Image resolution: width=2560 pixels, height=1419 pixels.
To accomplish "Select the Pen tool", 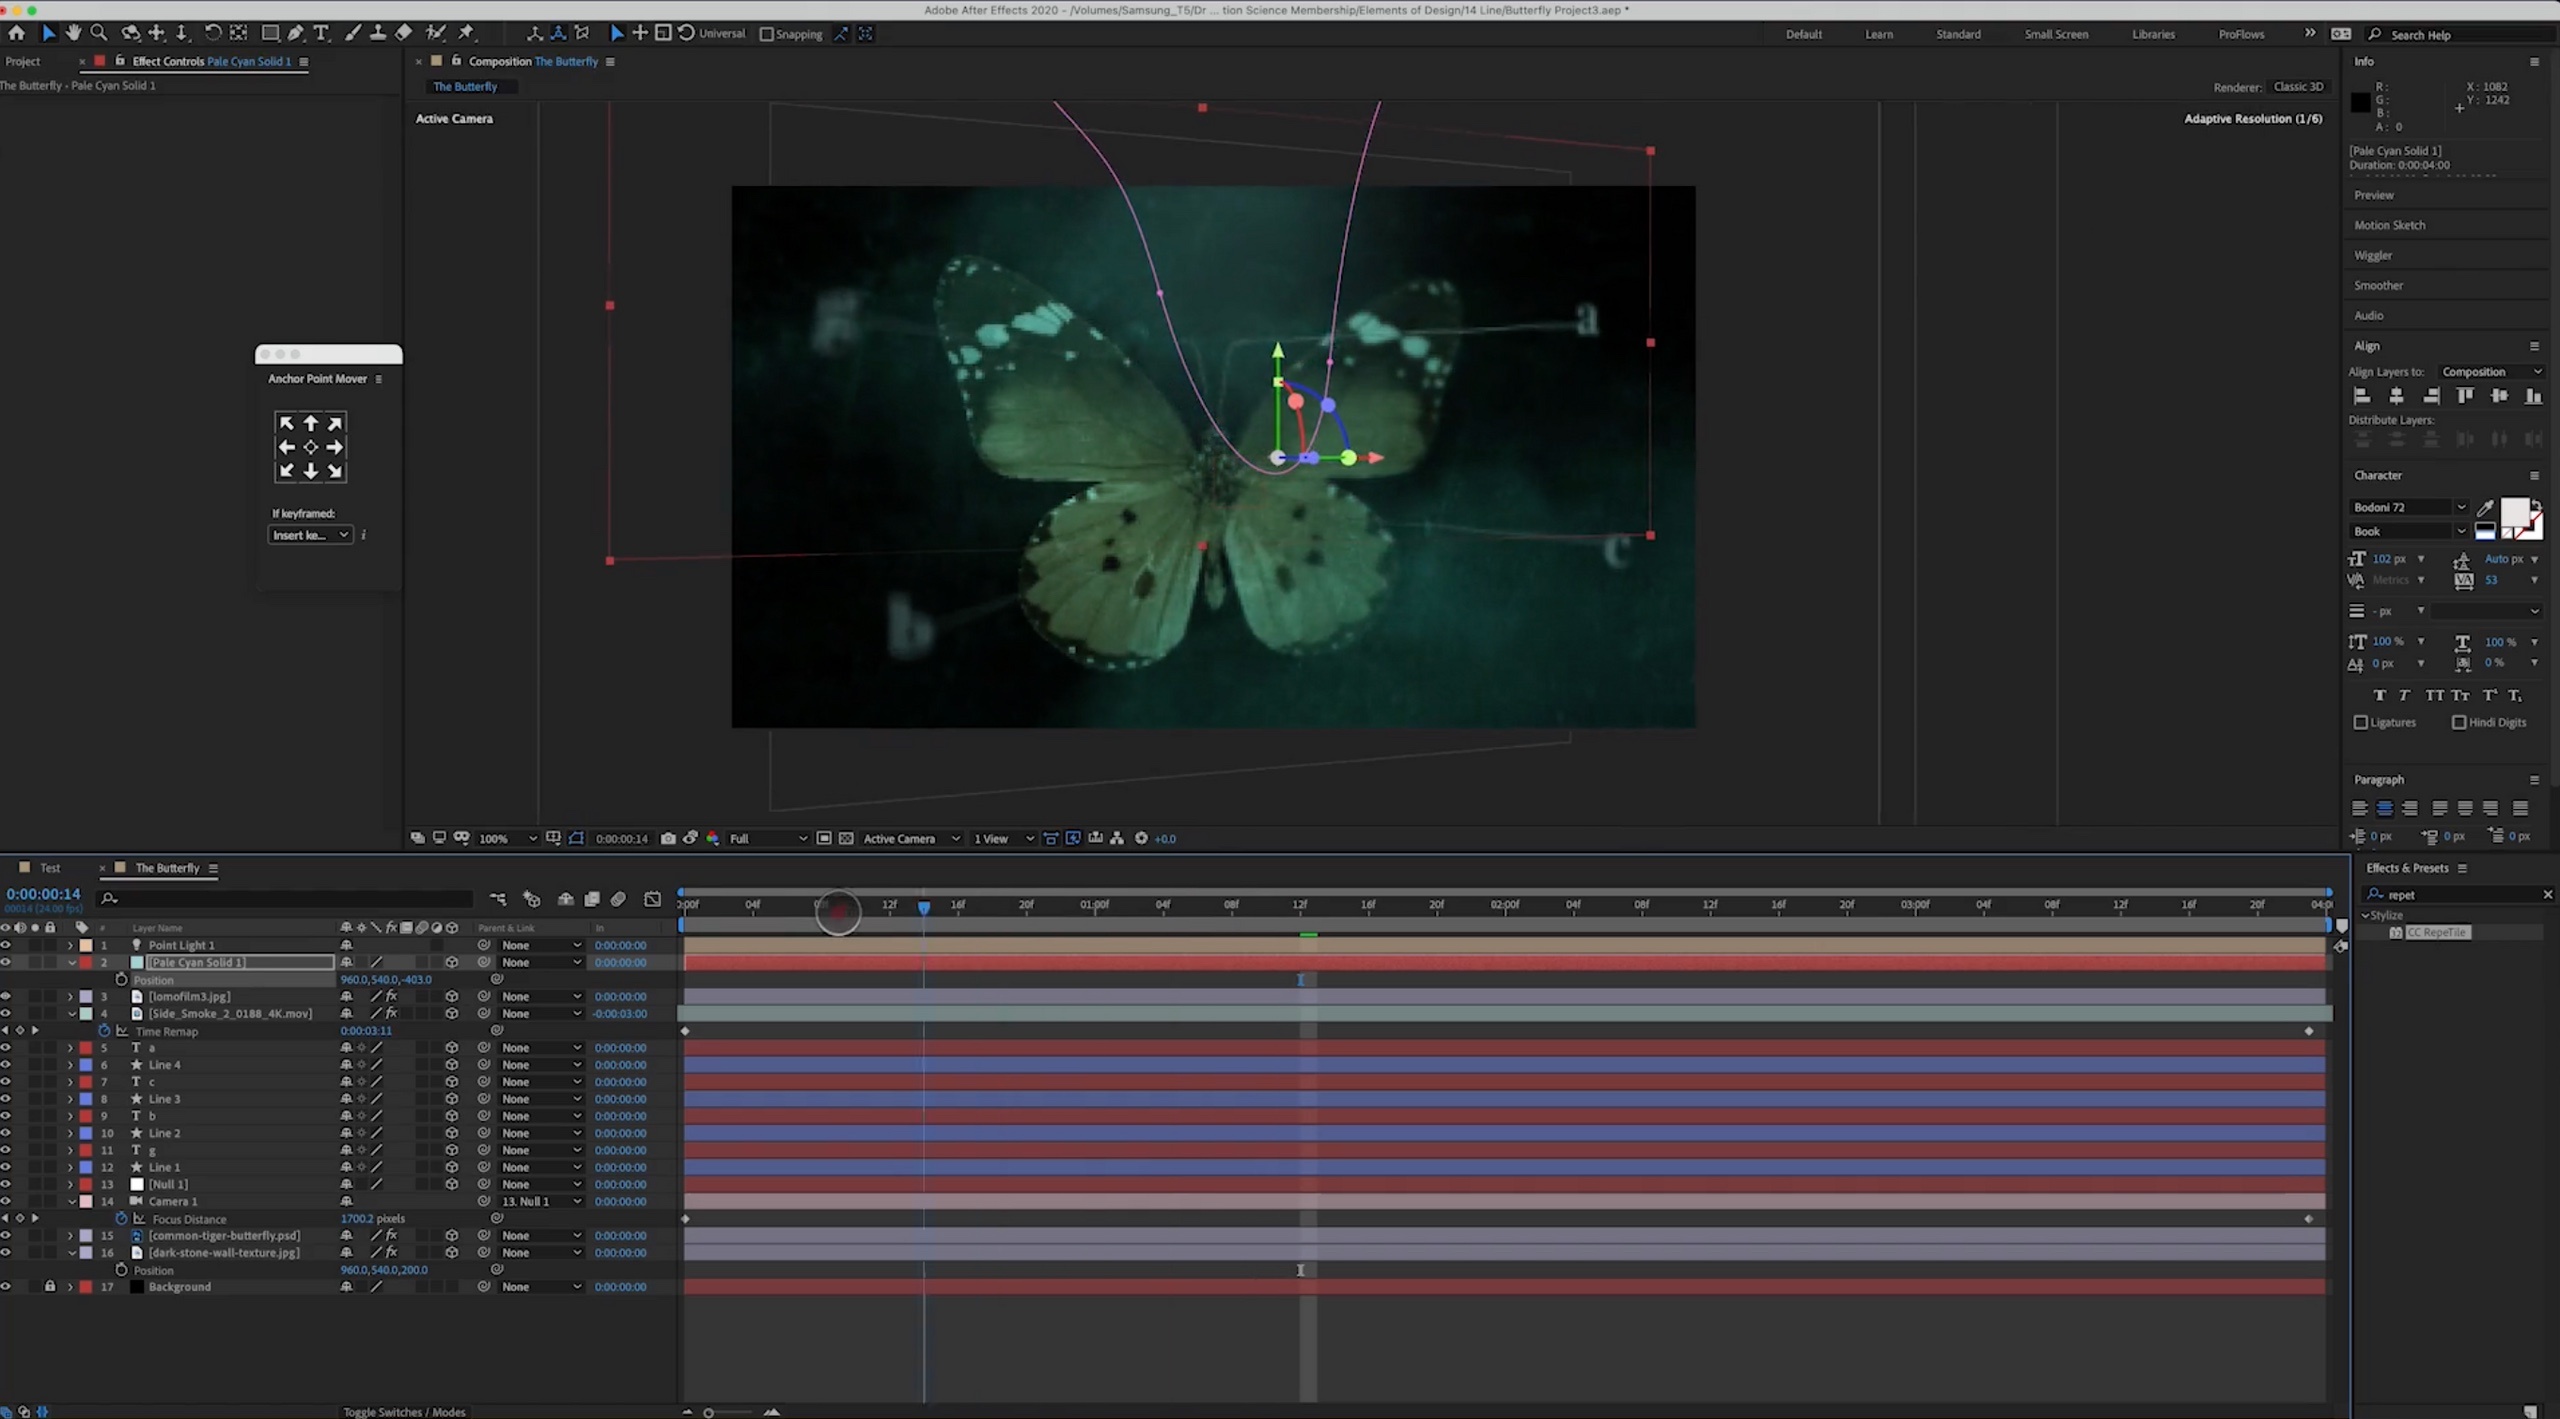I will click(x=295, y=33).
